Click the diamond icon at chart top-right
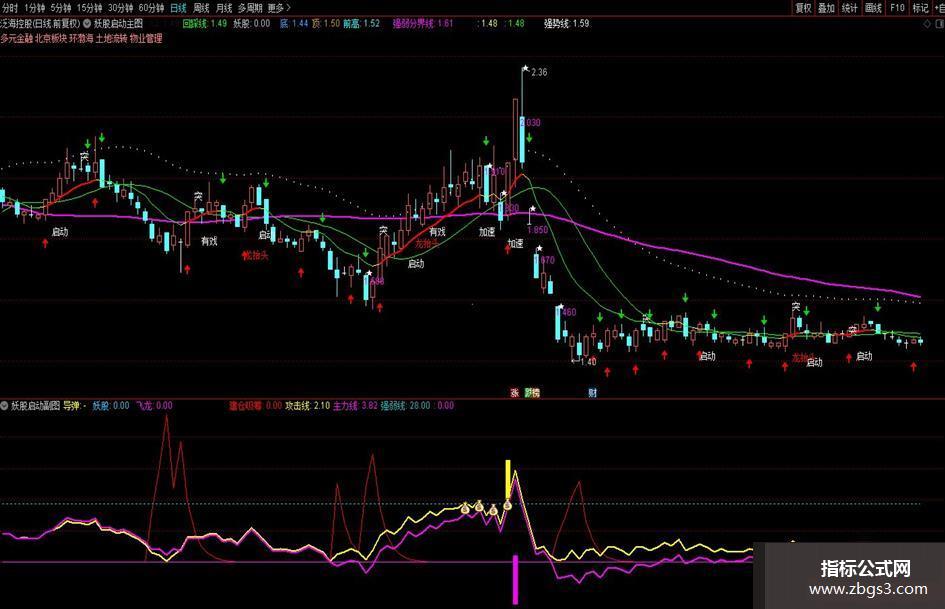This screenshot has width=945, height=609. click(927, 24)
